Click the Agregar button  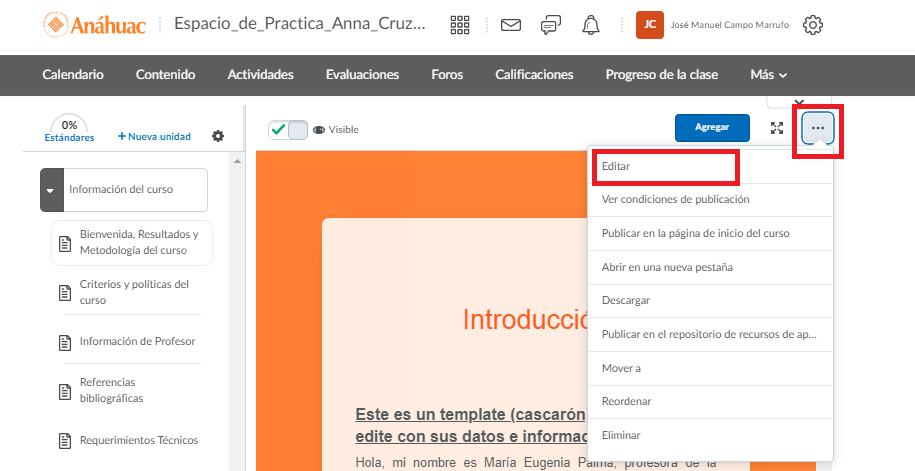pyautogui.click(x=712, y=128)
